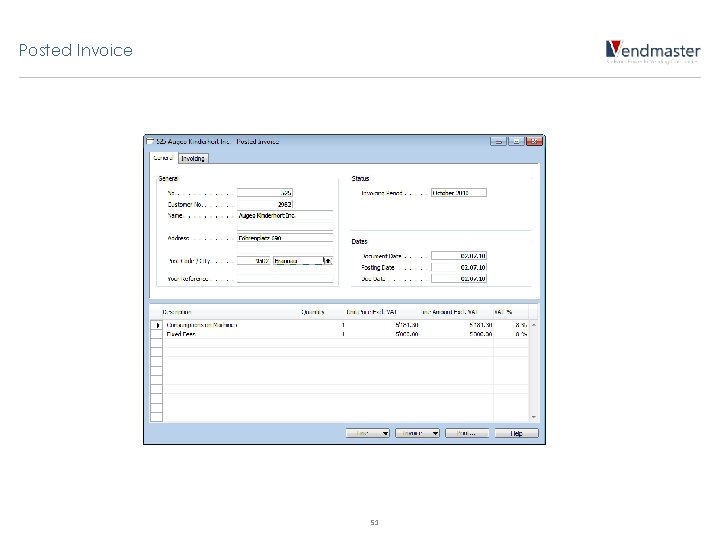Screen dimensions: 720x540
Task: Click the VAT % value in Fixed Fees row
Action: coord(521,334)
